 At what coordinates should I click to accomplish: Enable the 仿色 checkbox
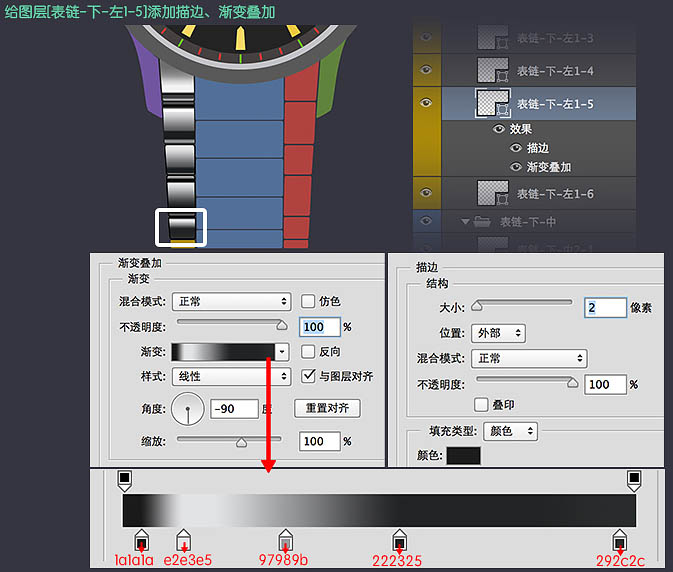308,301
